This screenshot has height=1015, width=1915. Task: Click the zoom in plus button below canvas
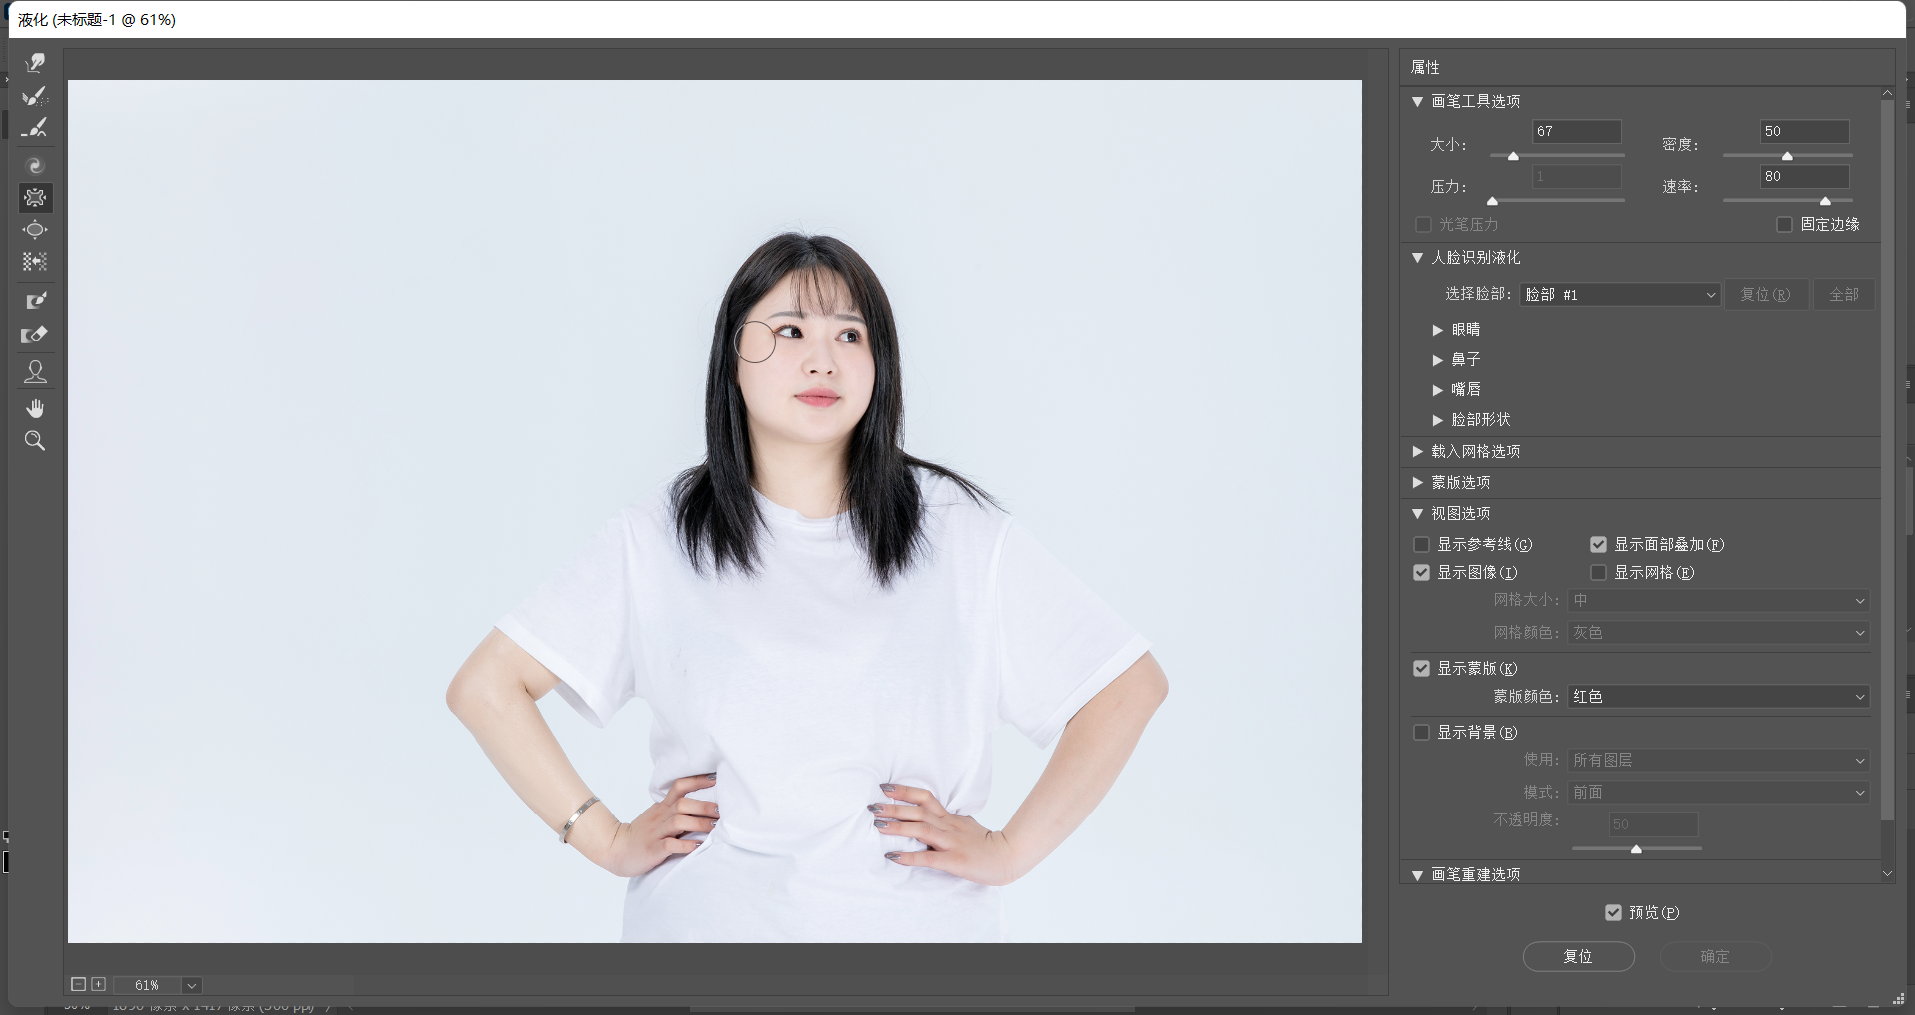[x=98, y=985]
